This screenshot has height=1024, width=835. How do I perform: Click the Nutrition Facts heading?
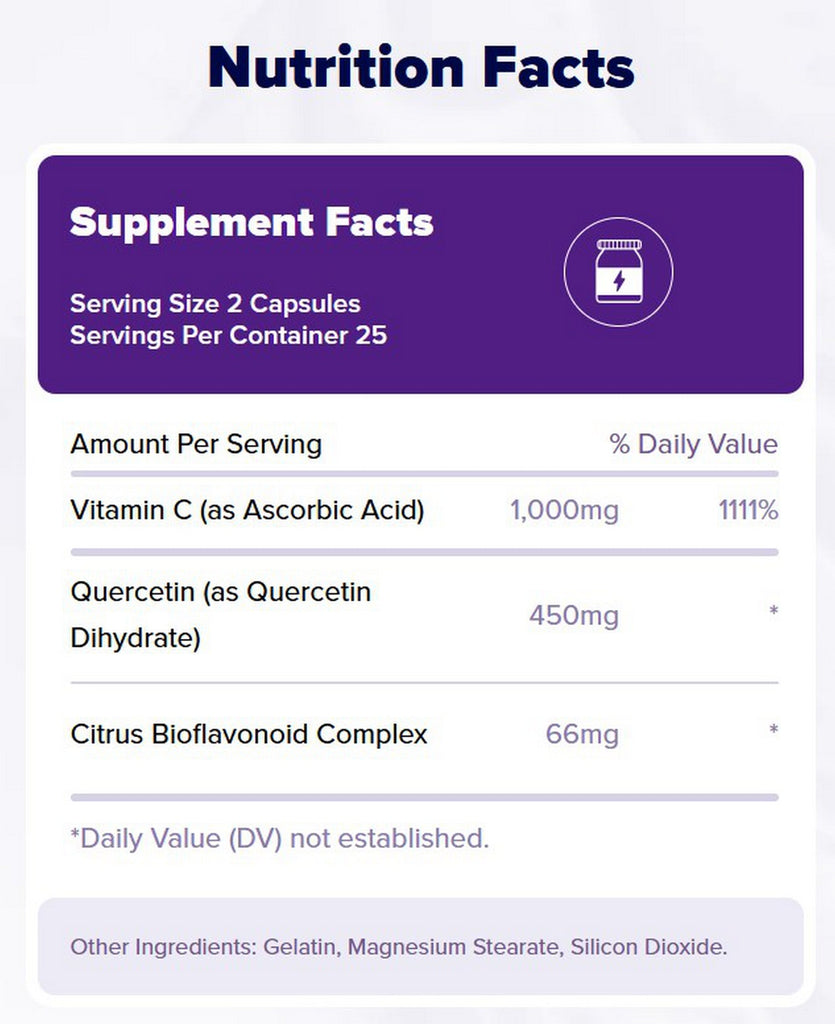(x=421, y=67)
